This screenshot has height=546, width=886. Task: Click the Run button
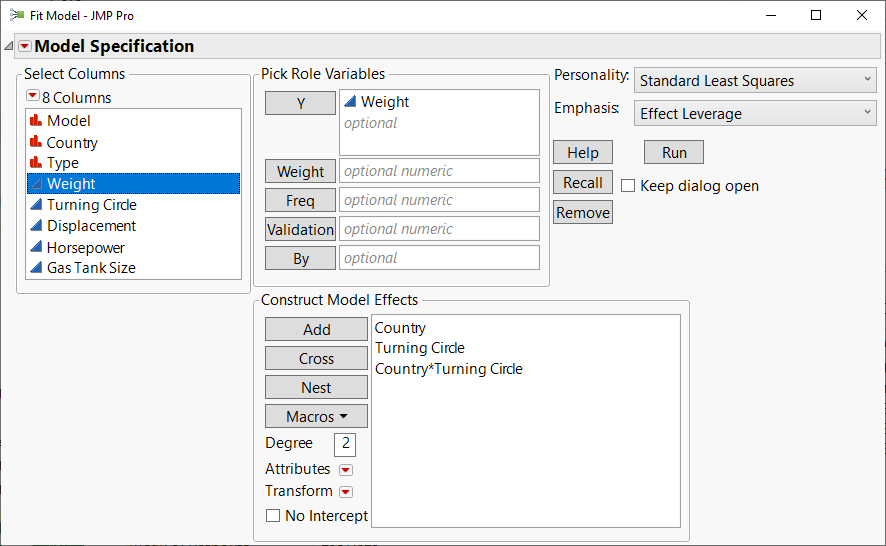(x=674, y=152)
